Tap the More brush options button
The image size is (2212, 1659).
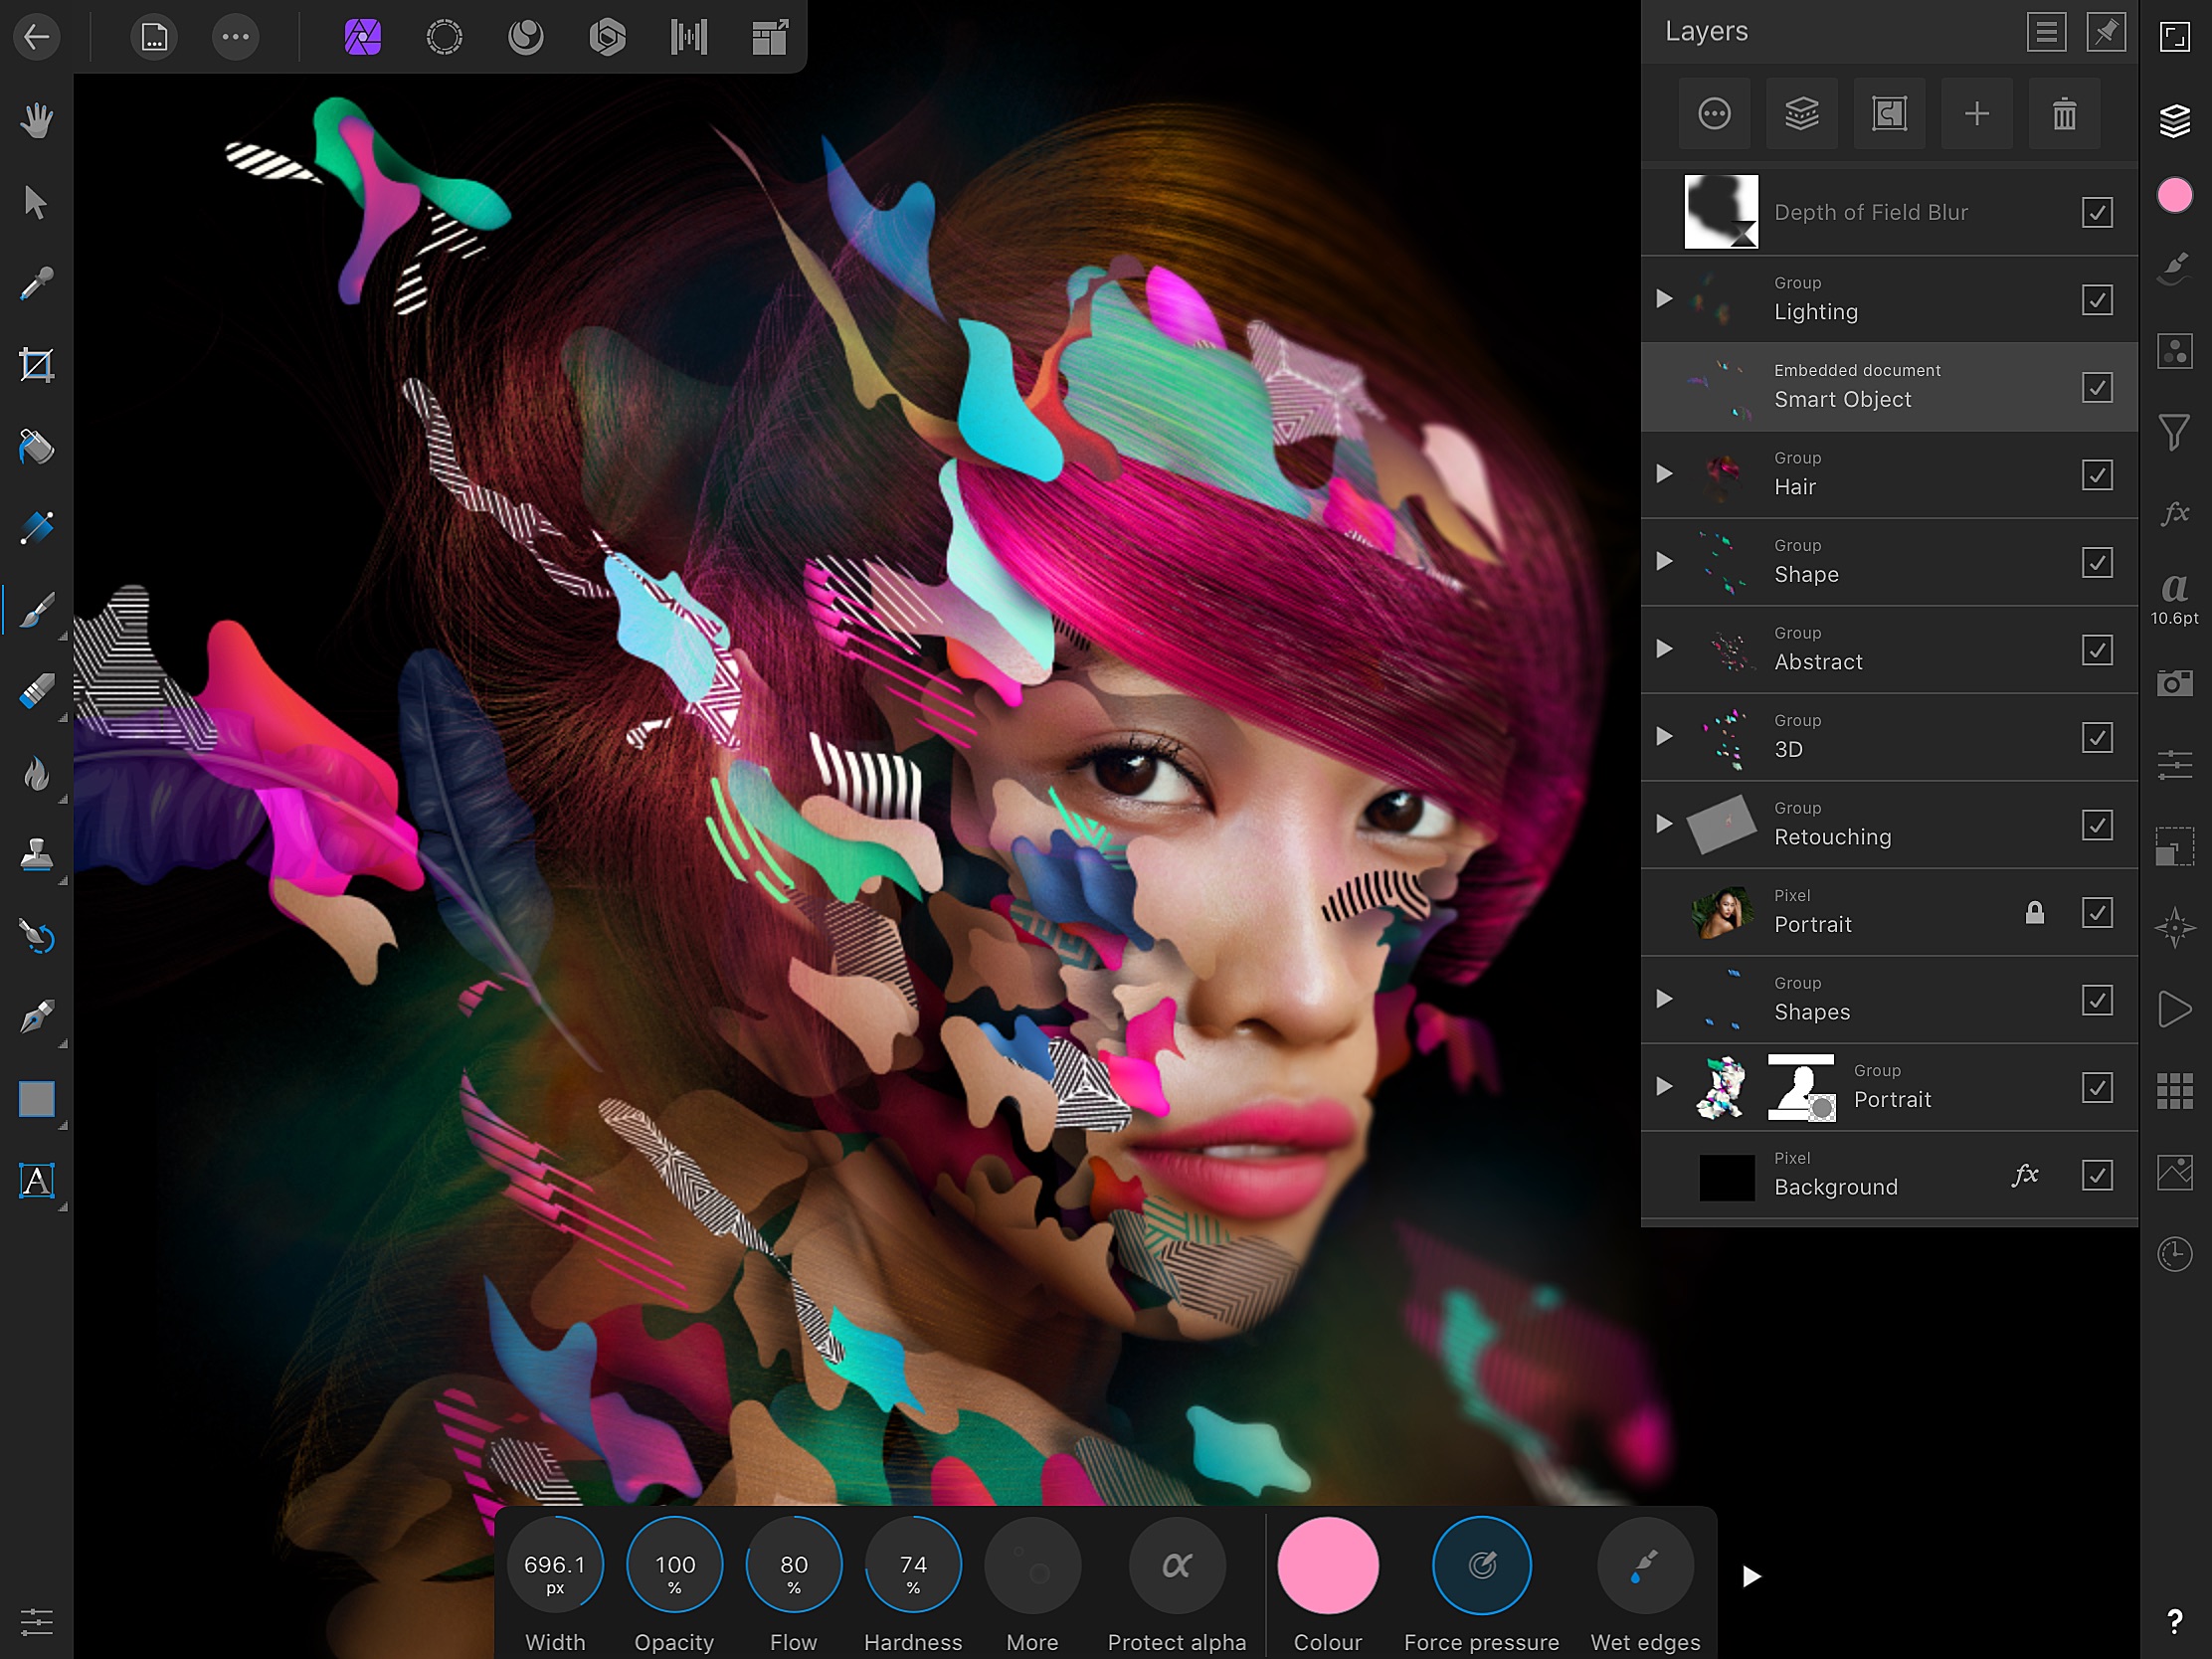point(1032,1565)
